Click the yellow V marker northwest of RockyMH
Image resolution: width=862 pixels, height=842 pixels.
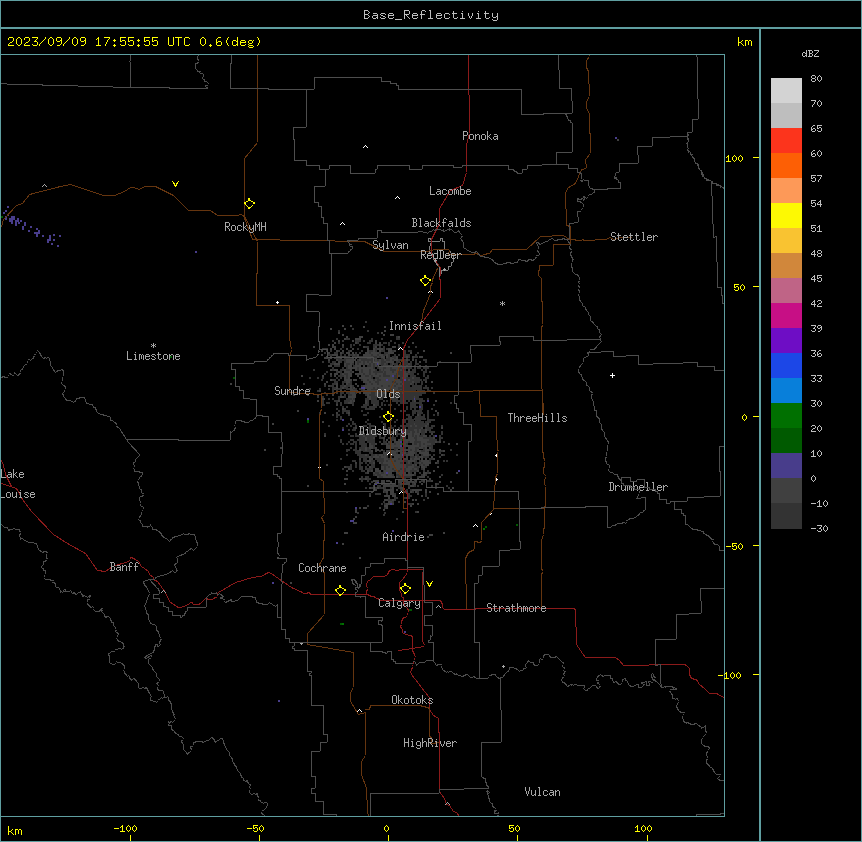175,184
